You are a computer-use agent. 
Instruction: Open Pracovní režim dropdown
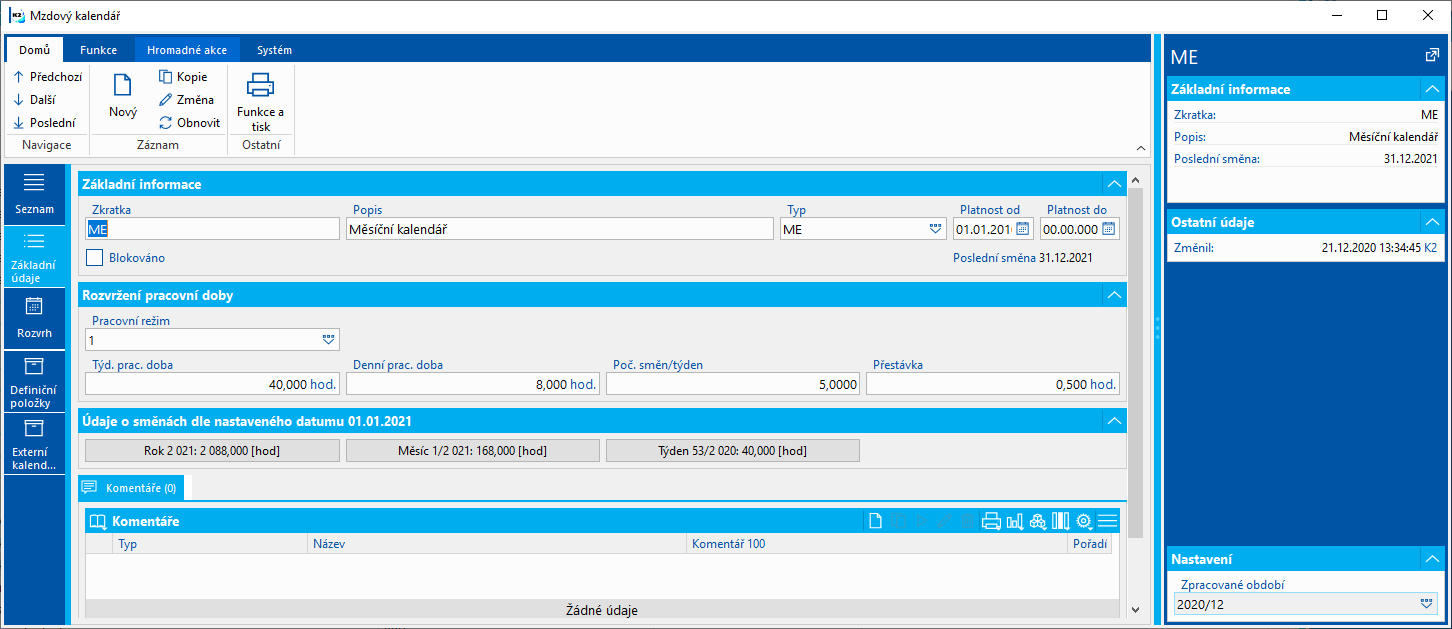[330, 340]
